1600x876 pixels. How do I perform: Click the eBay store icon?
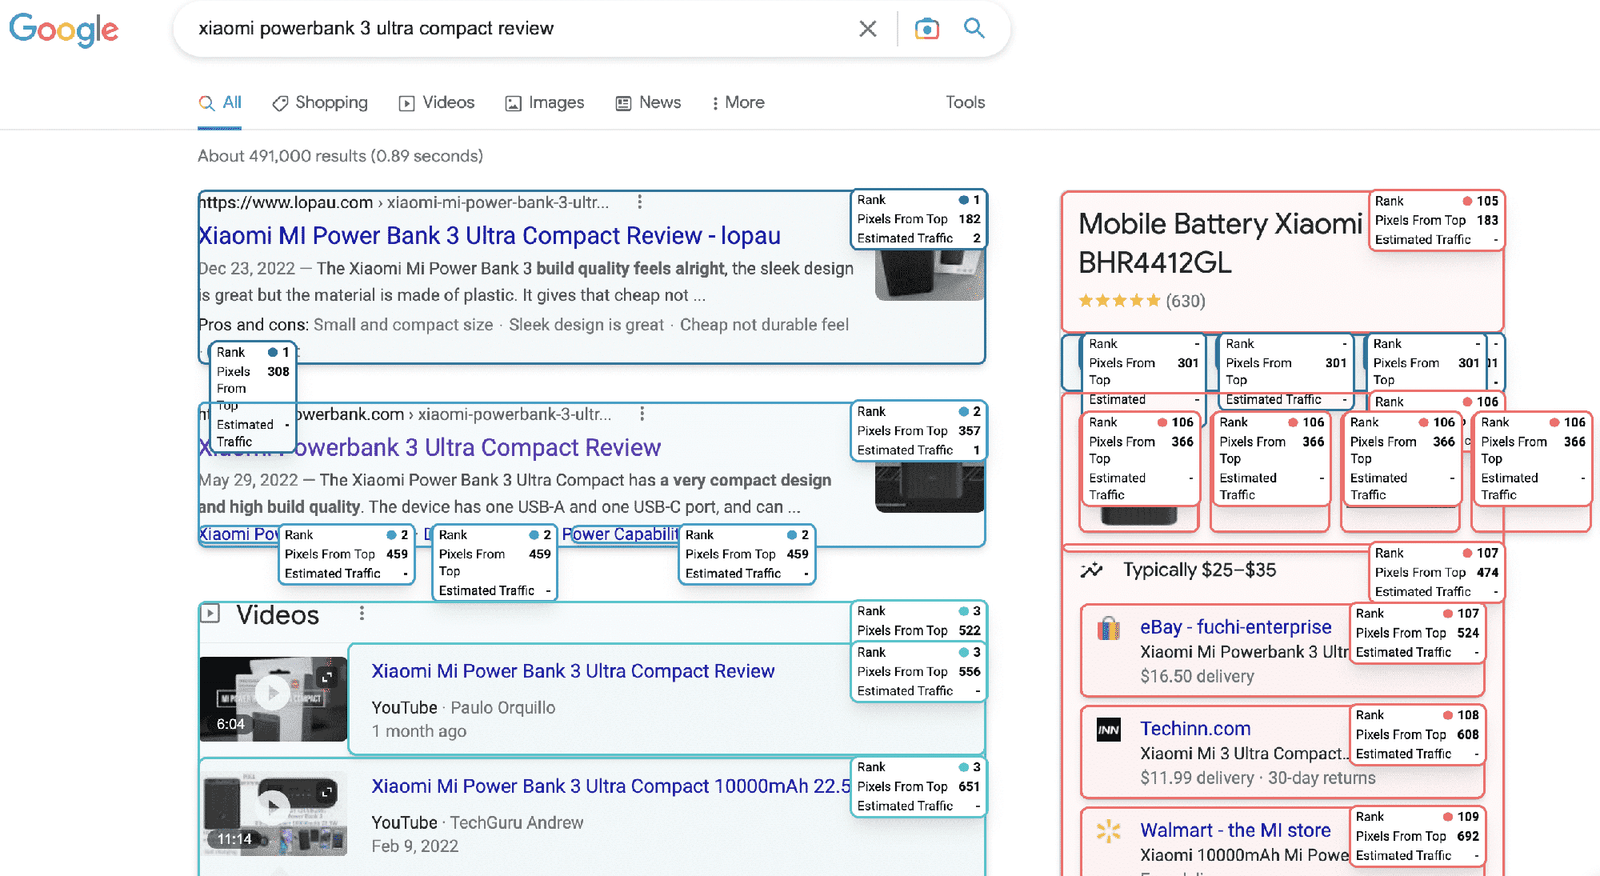click(x=1109, y=629)
